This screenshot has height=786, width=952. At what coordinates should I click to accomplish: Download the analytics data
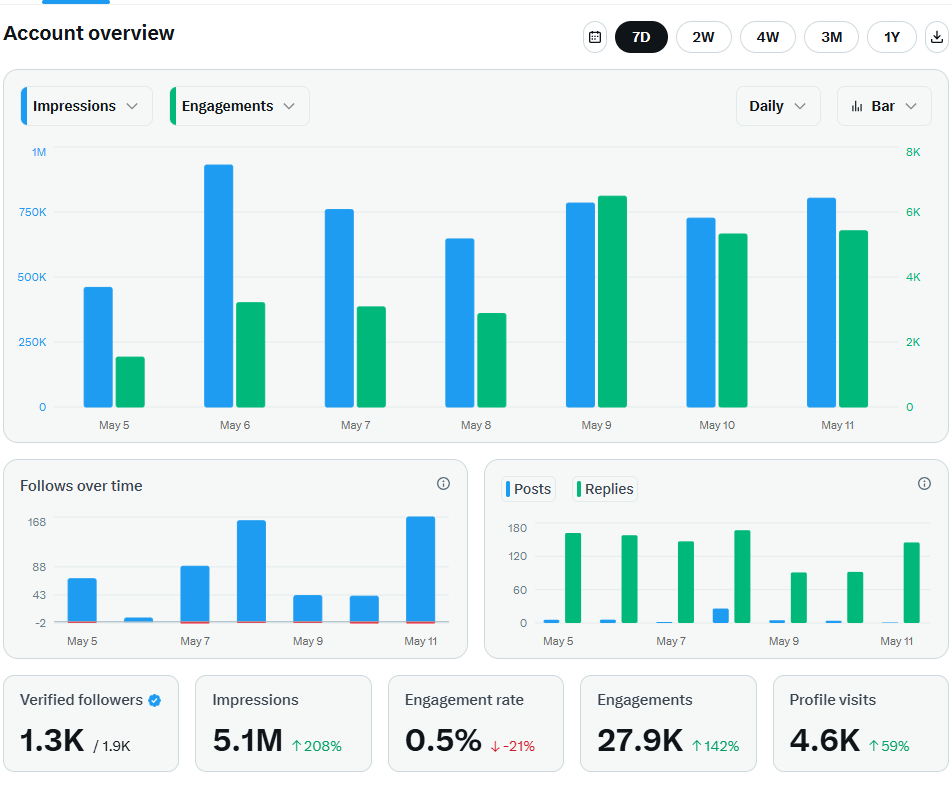[x=937, y=37]
